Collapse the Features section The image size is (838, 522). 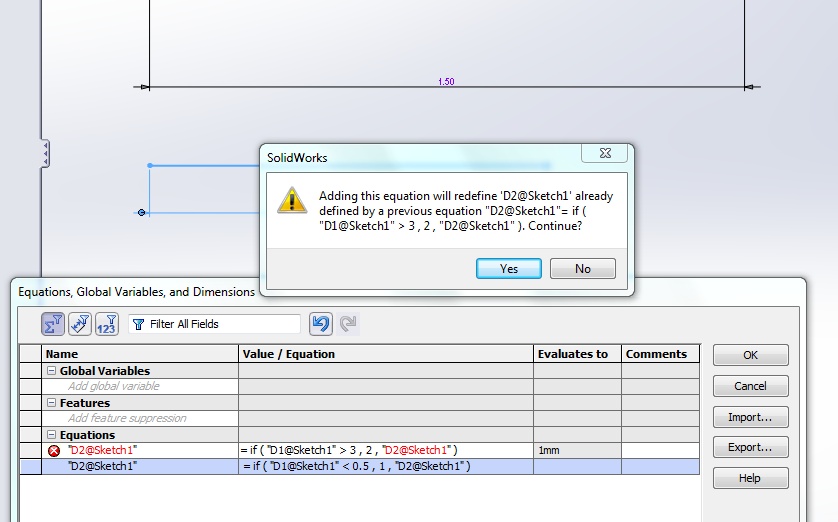tap(51, 402)
